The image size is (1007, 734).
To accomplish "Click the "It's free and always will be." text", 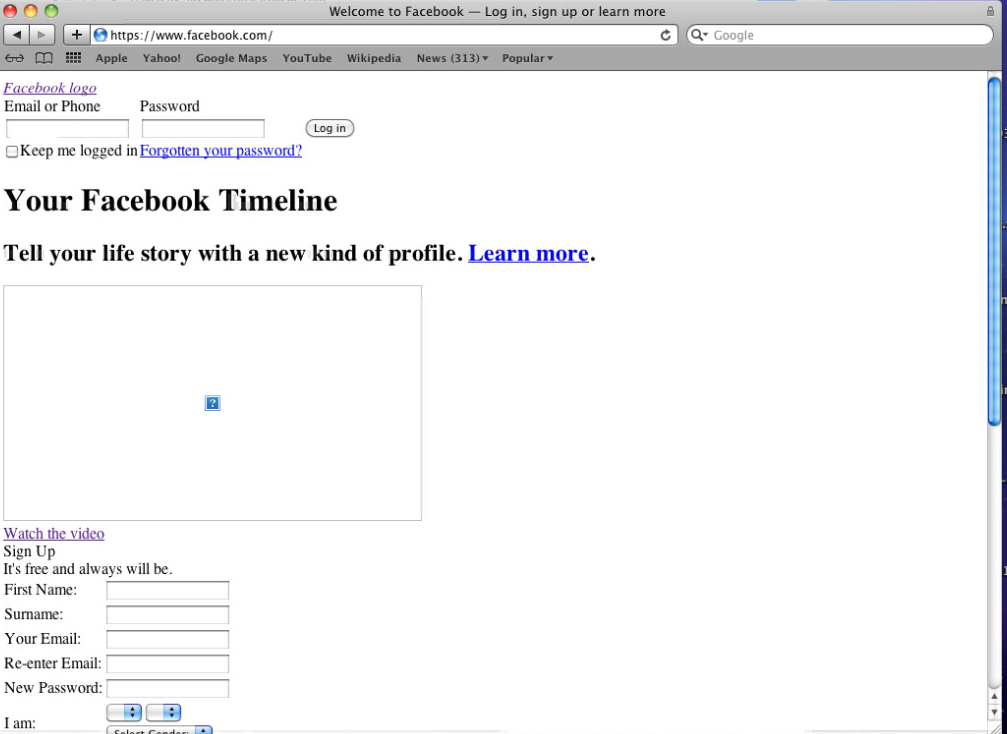I will point(88,568).
